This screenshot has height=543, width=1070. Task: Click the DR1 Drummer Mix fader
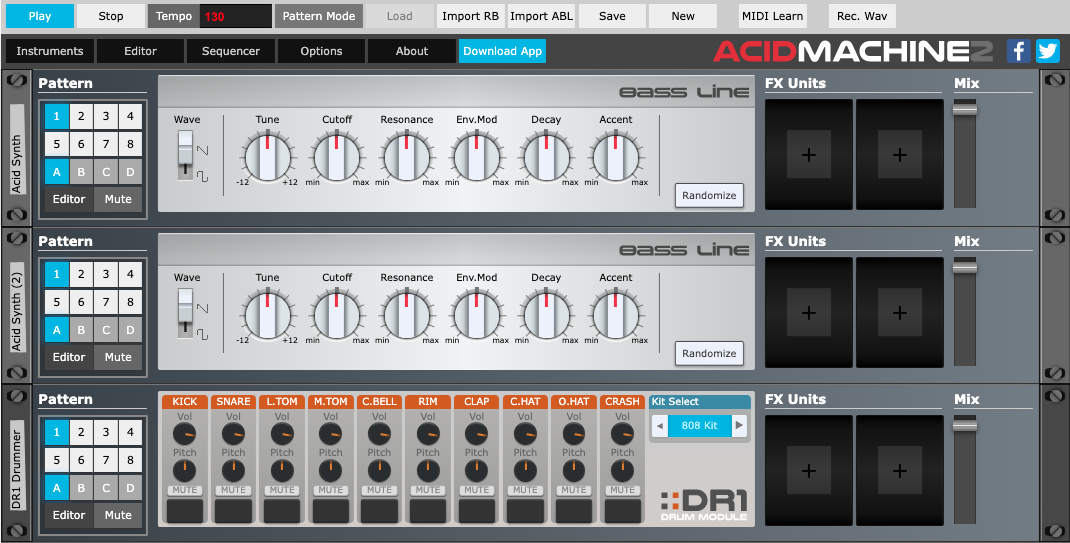pyautogui.click(x=965, y=424)
